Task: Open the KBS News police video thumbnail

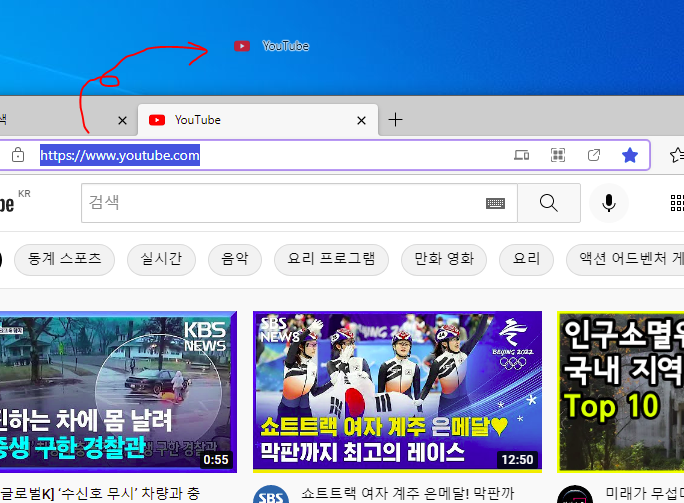Action: point(118,392)
